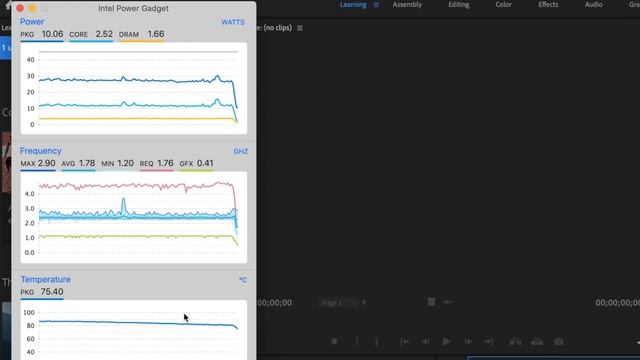Step forward one frame in Source monitor
640x360 pixels.
(468, 341)
